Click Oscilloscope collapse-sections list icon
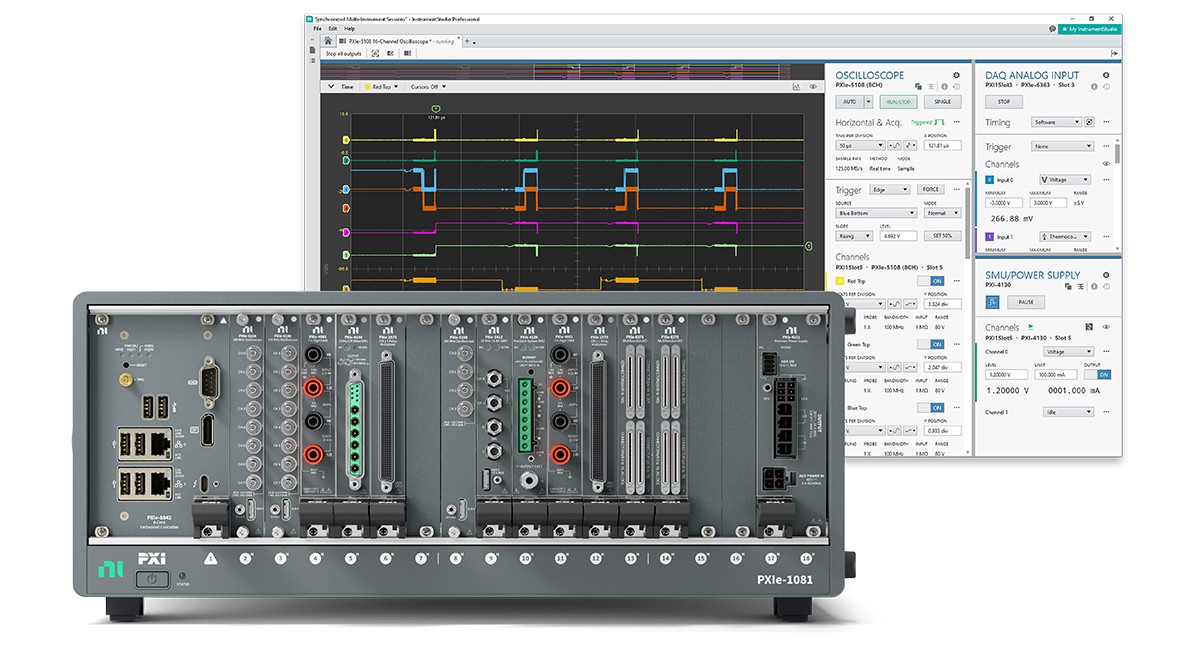 click(x=931, y=87)
